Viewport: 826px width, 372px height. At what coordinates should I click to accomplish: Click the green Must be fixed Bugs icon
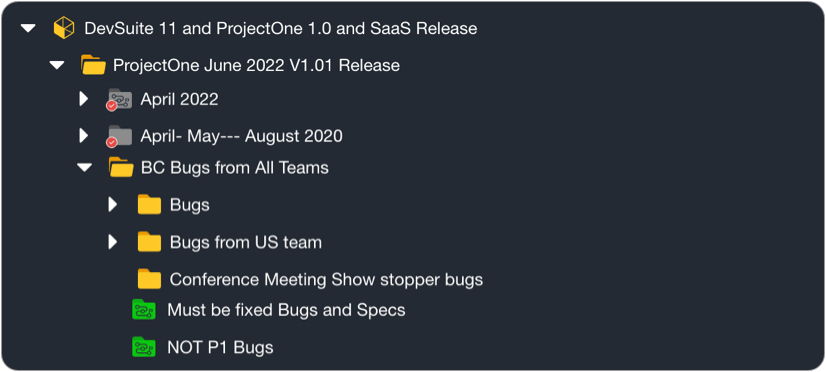click(x=143, y=310)
